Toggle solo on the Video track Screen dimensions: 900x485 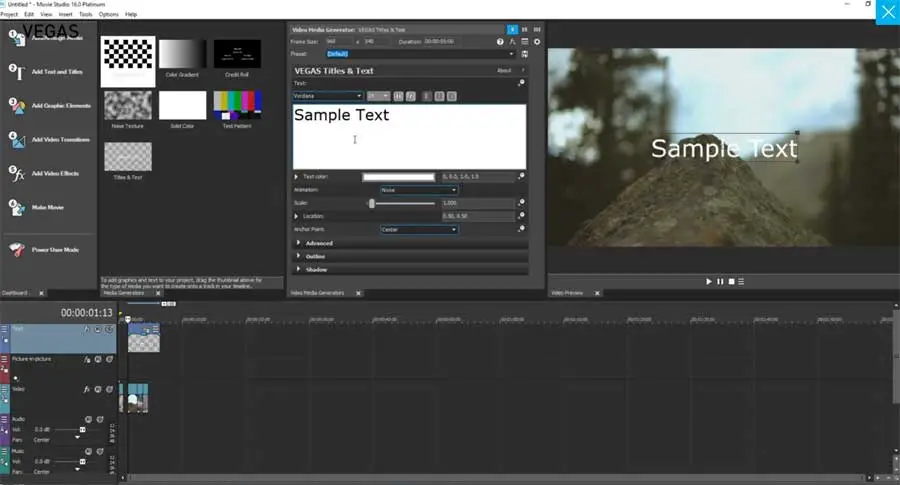click(109, 388)
